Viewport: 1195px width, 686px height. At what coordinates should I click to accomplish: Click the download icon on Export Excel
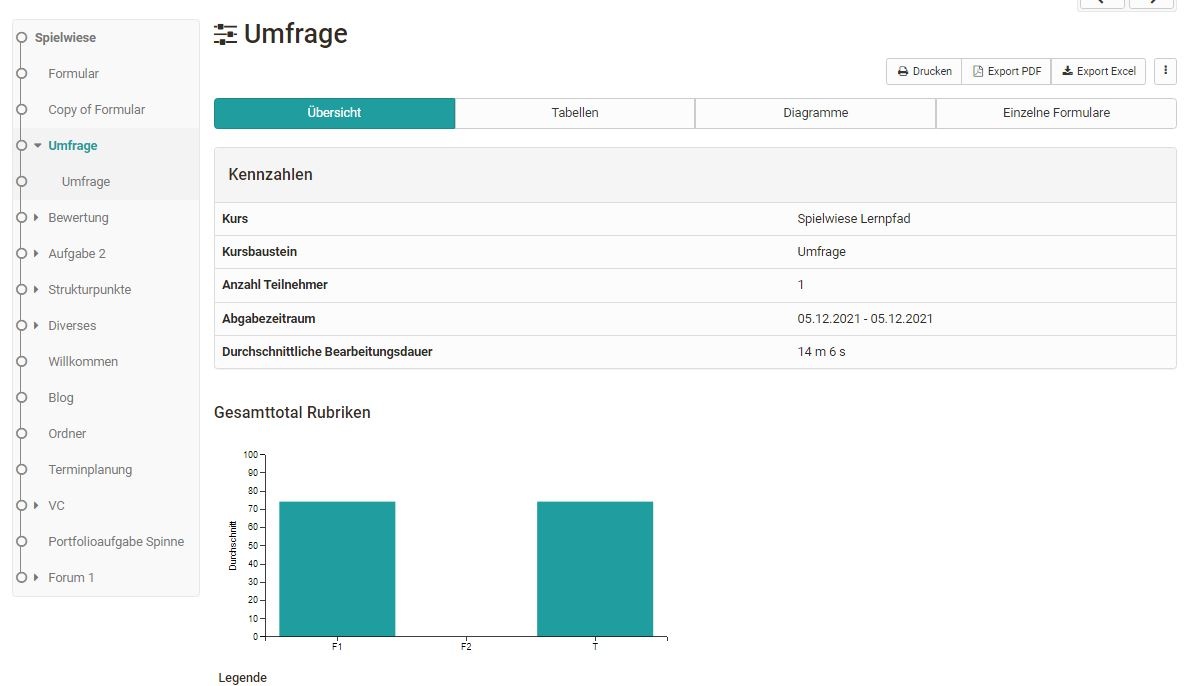[1066, 70]
